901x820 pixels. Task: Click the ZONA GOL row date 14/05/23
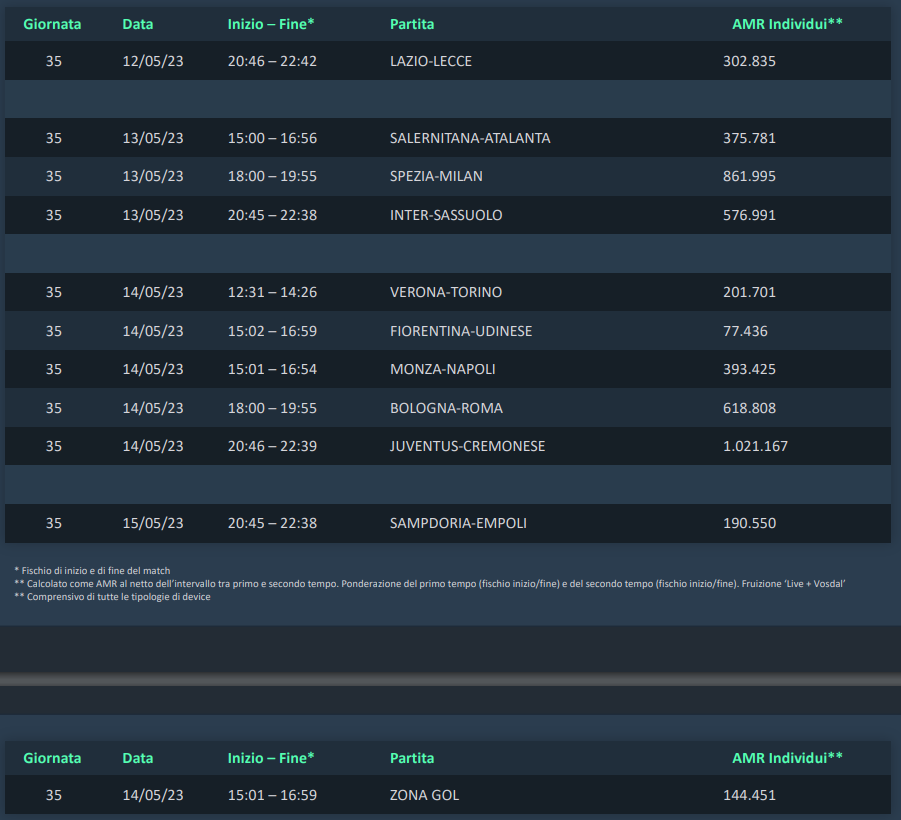pos(153,795)
